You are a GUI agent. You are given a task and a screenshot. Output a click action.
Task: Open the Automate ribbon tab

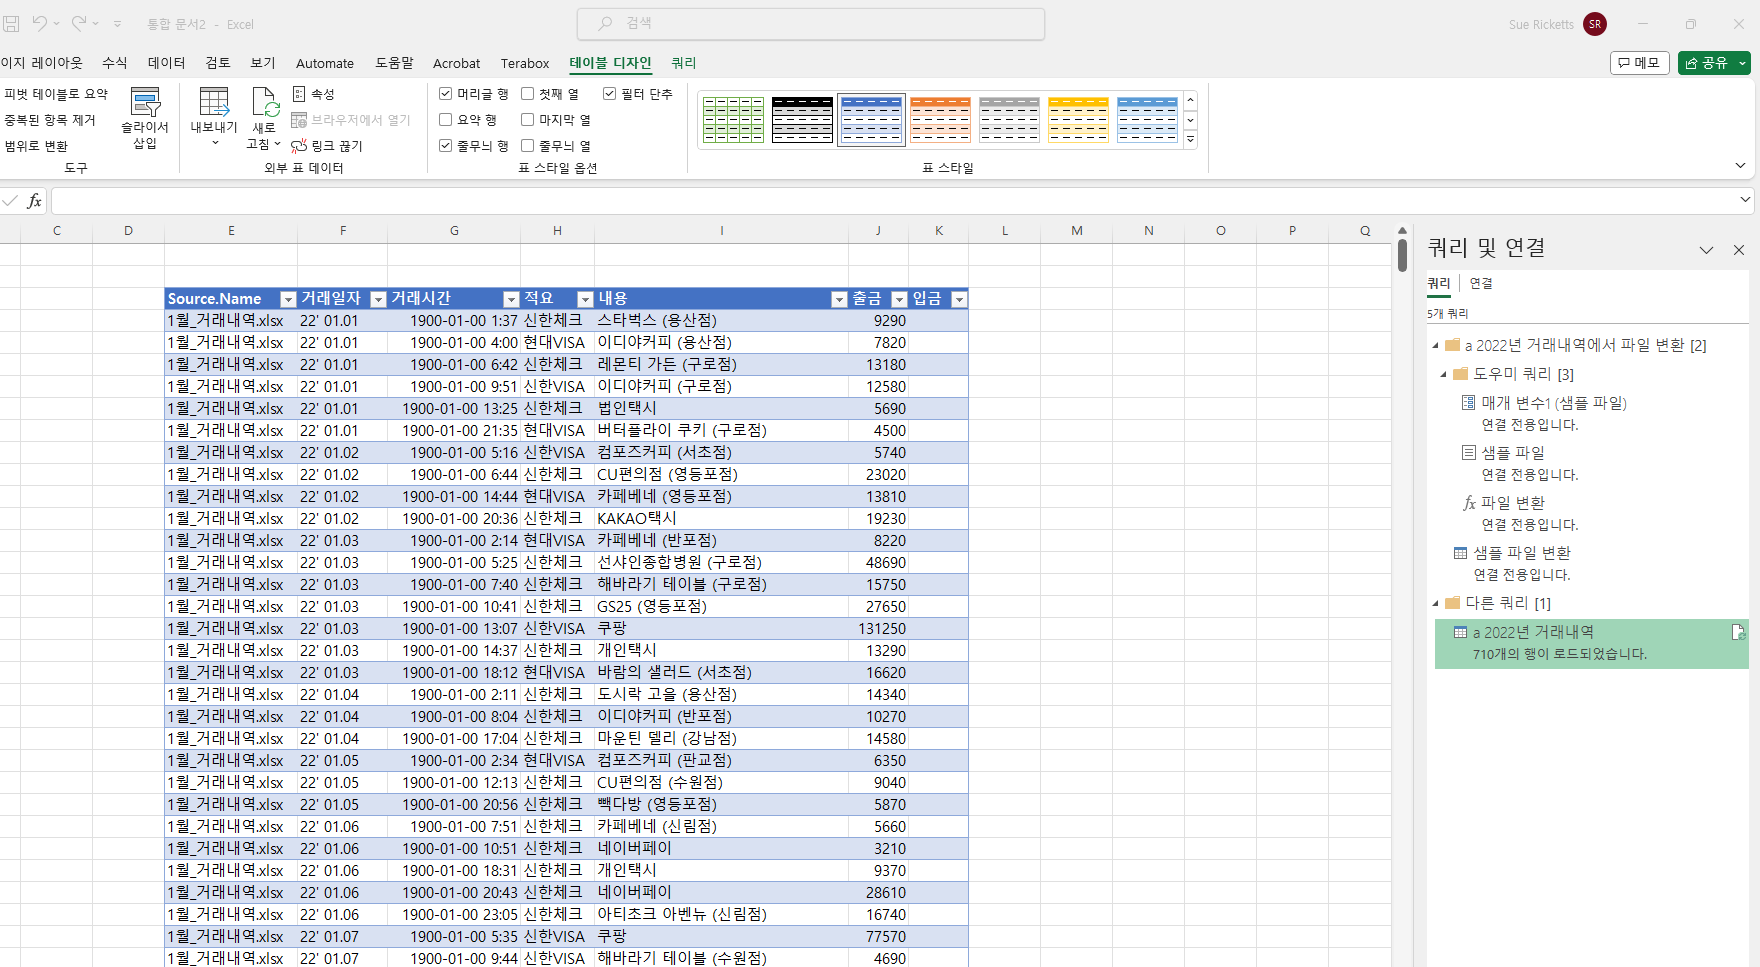point(325,63)
